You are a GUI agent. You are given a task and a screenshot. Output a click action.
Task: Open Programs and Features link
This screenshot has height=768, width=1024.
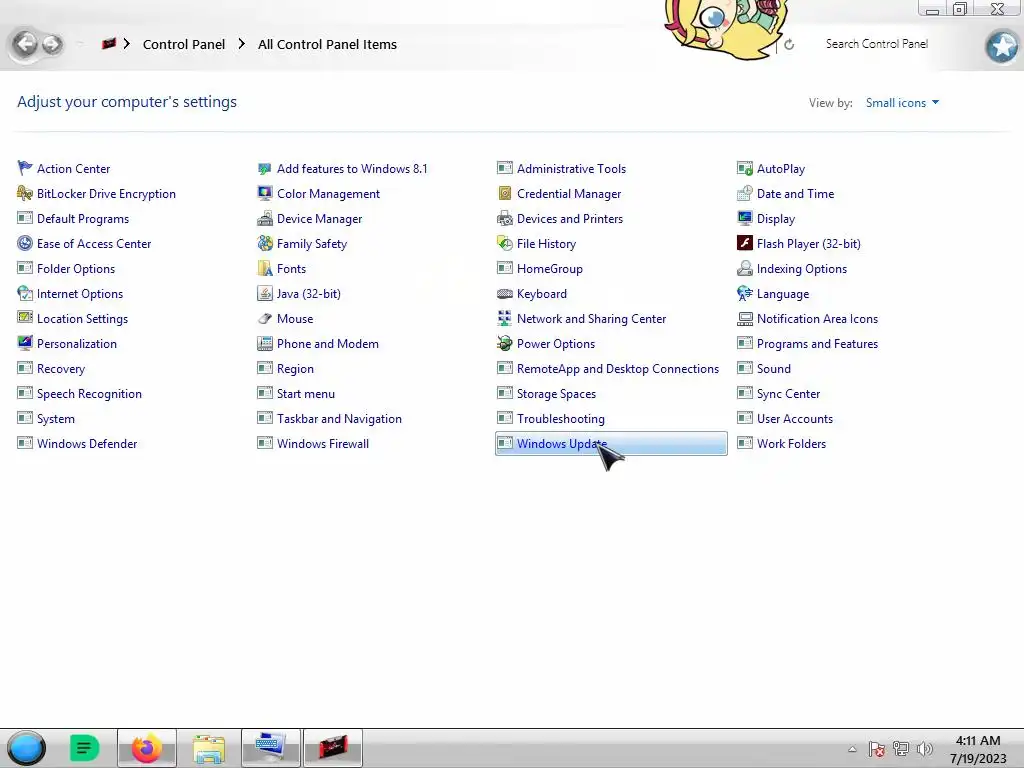coord(817,344)
